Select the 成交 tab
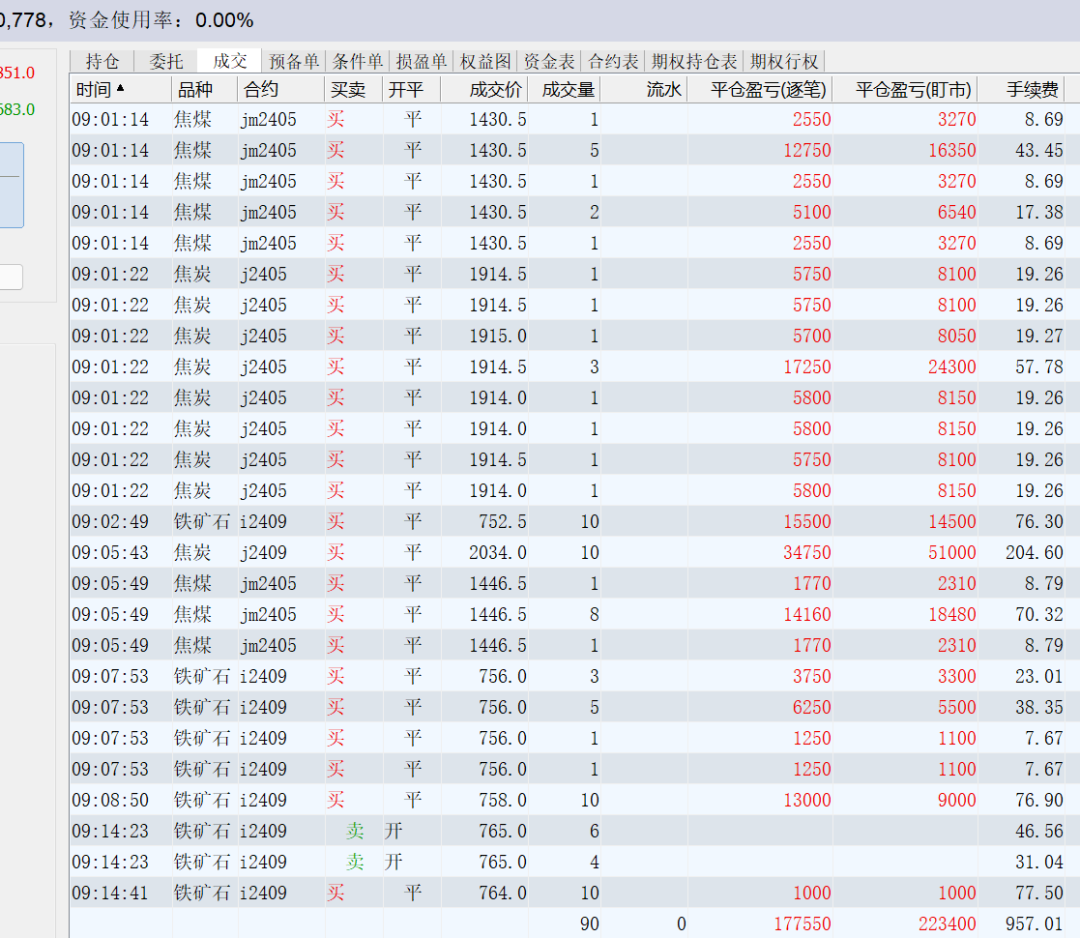1080x938 pixels. [228, 60]
